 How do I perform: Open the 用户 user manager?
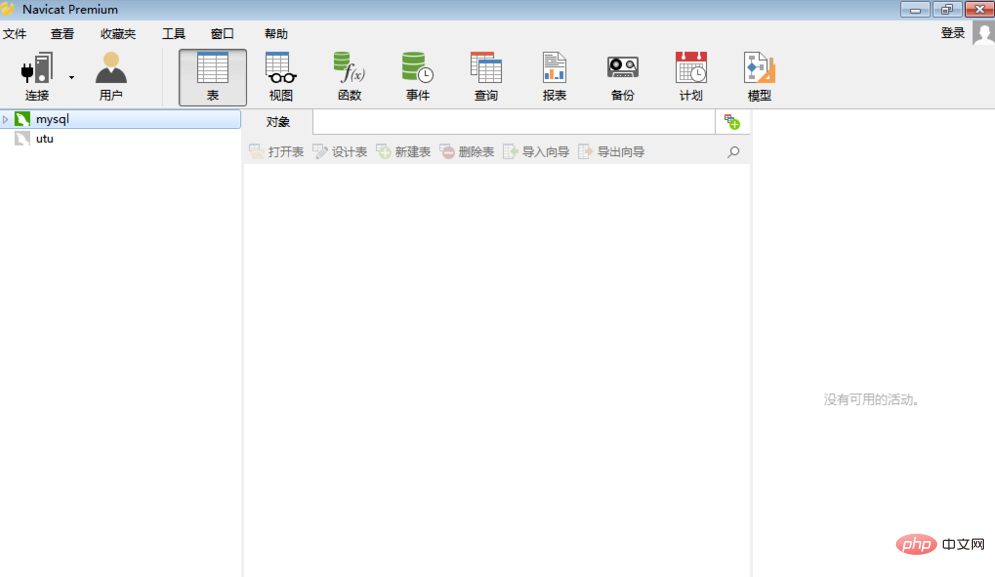coord(111,77)
